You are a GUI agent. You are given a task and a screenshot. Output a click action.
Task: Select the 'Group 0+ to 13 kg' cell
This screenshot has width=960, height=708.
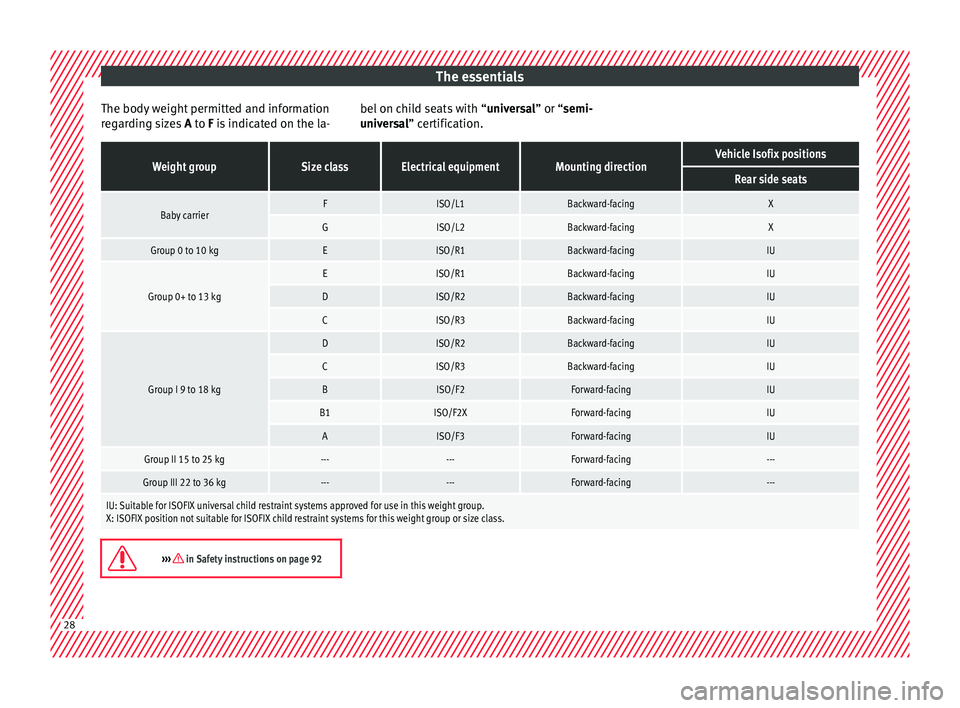point(184,297)
